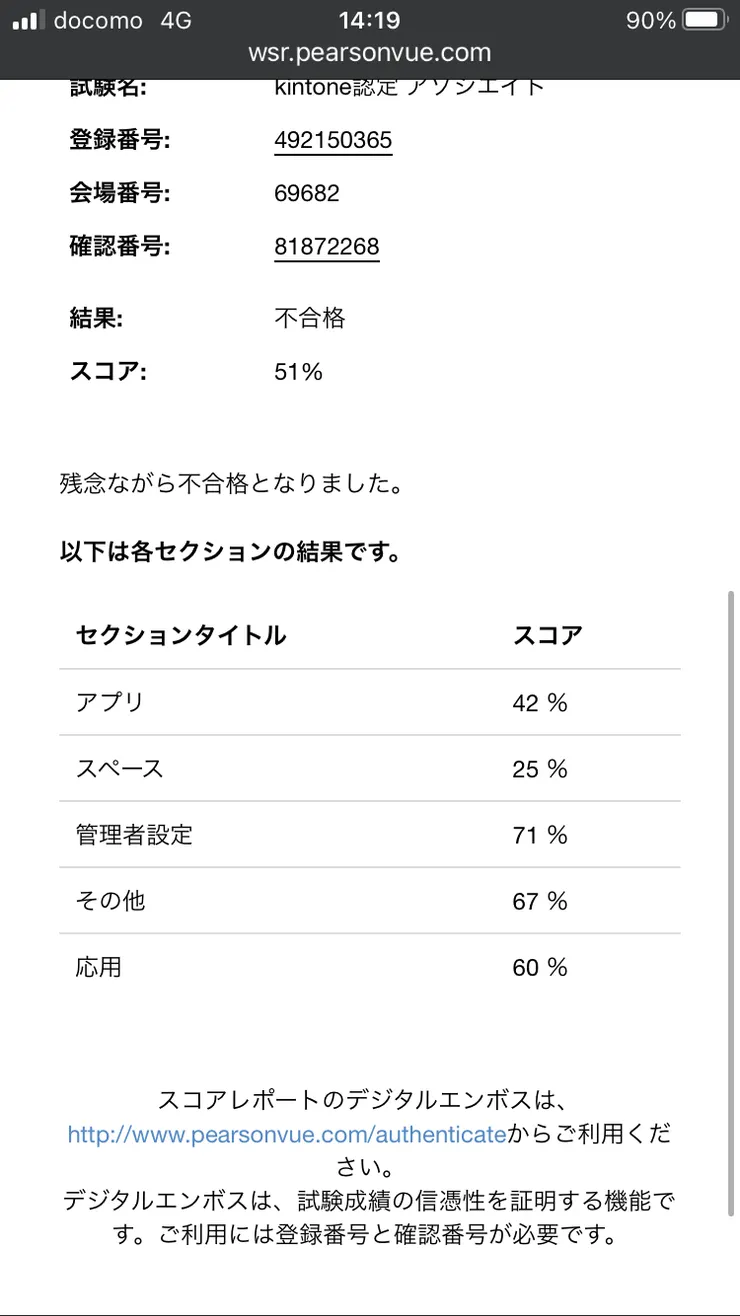
Task: Tap registration number 492150365
Action: point(333,140)
